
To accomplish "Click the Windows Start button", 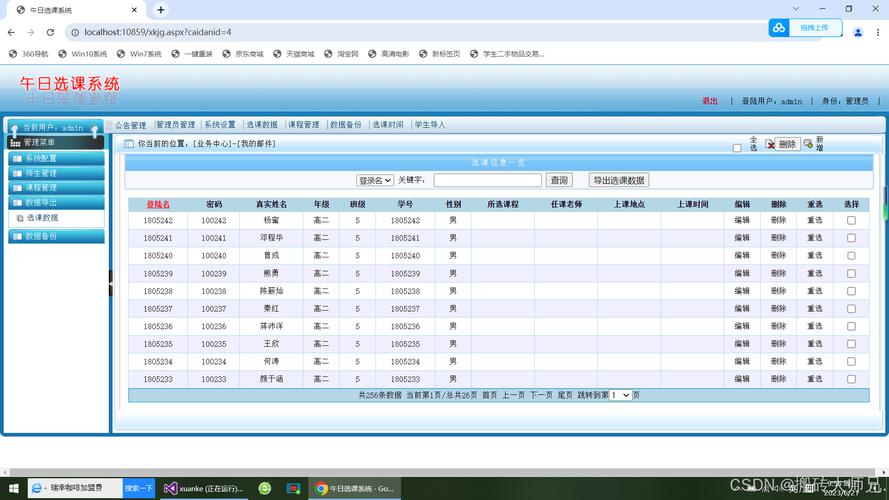I will click(10, 488).
